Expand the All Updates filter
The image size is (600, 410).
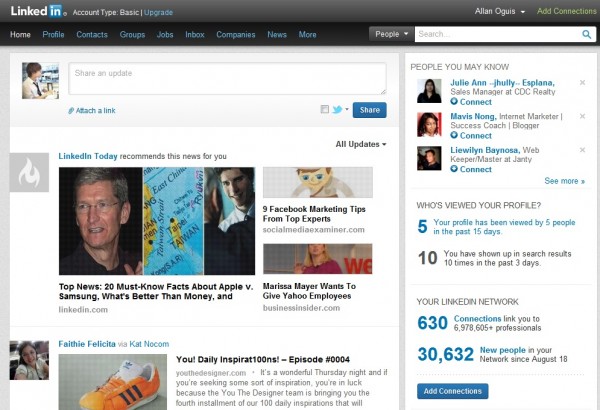(x=361, y=144)
